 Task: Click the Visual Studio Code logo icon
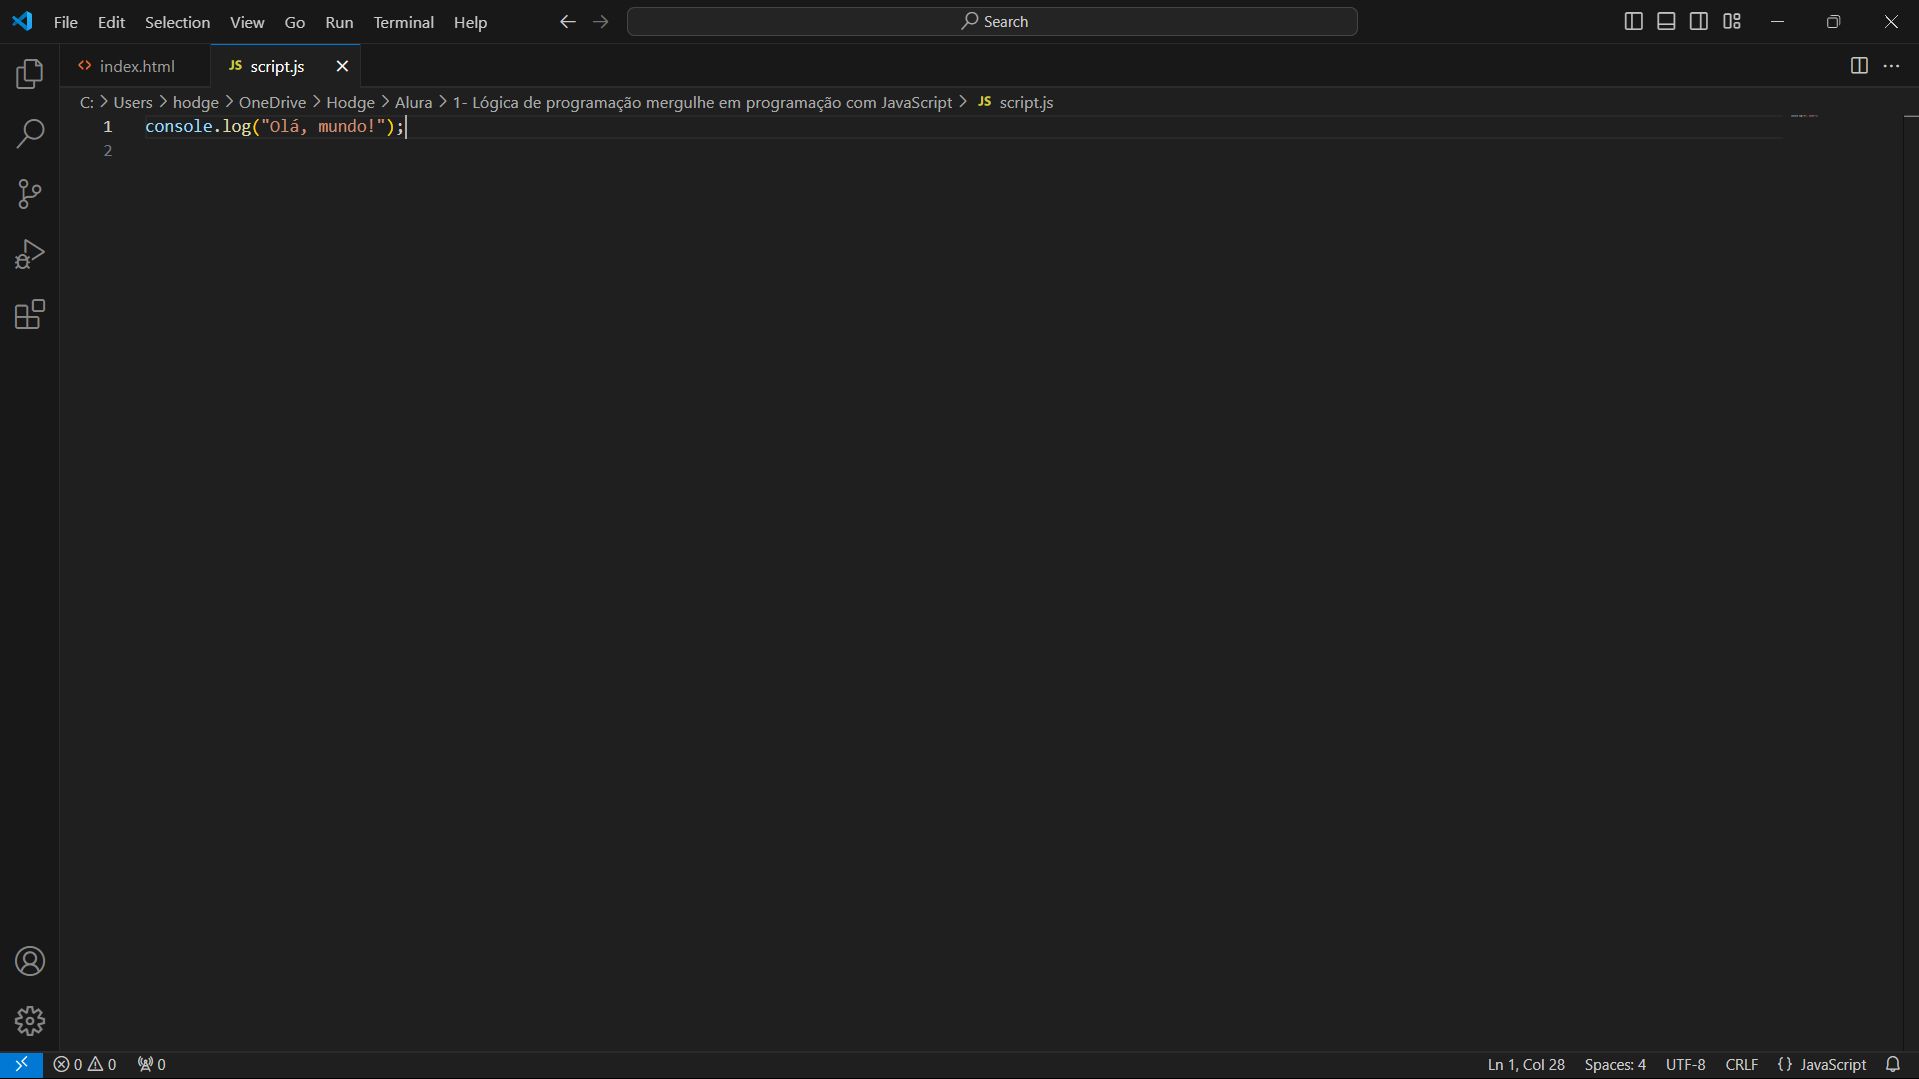pyautogui.click(x=22, y=22)
